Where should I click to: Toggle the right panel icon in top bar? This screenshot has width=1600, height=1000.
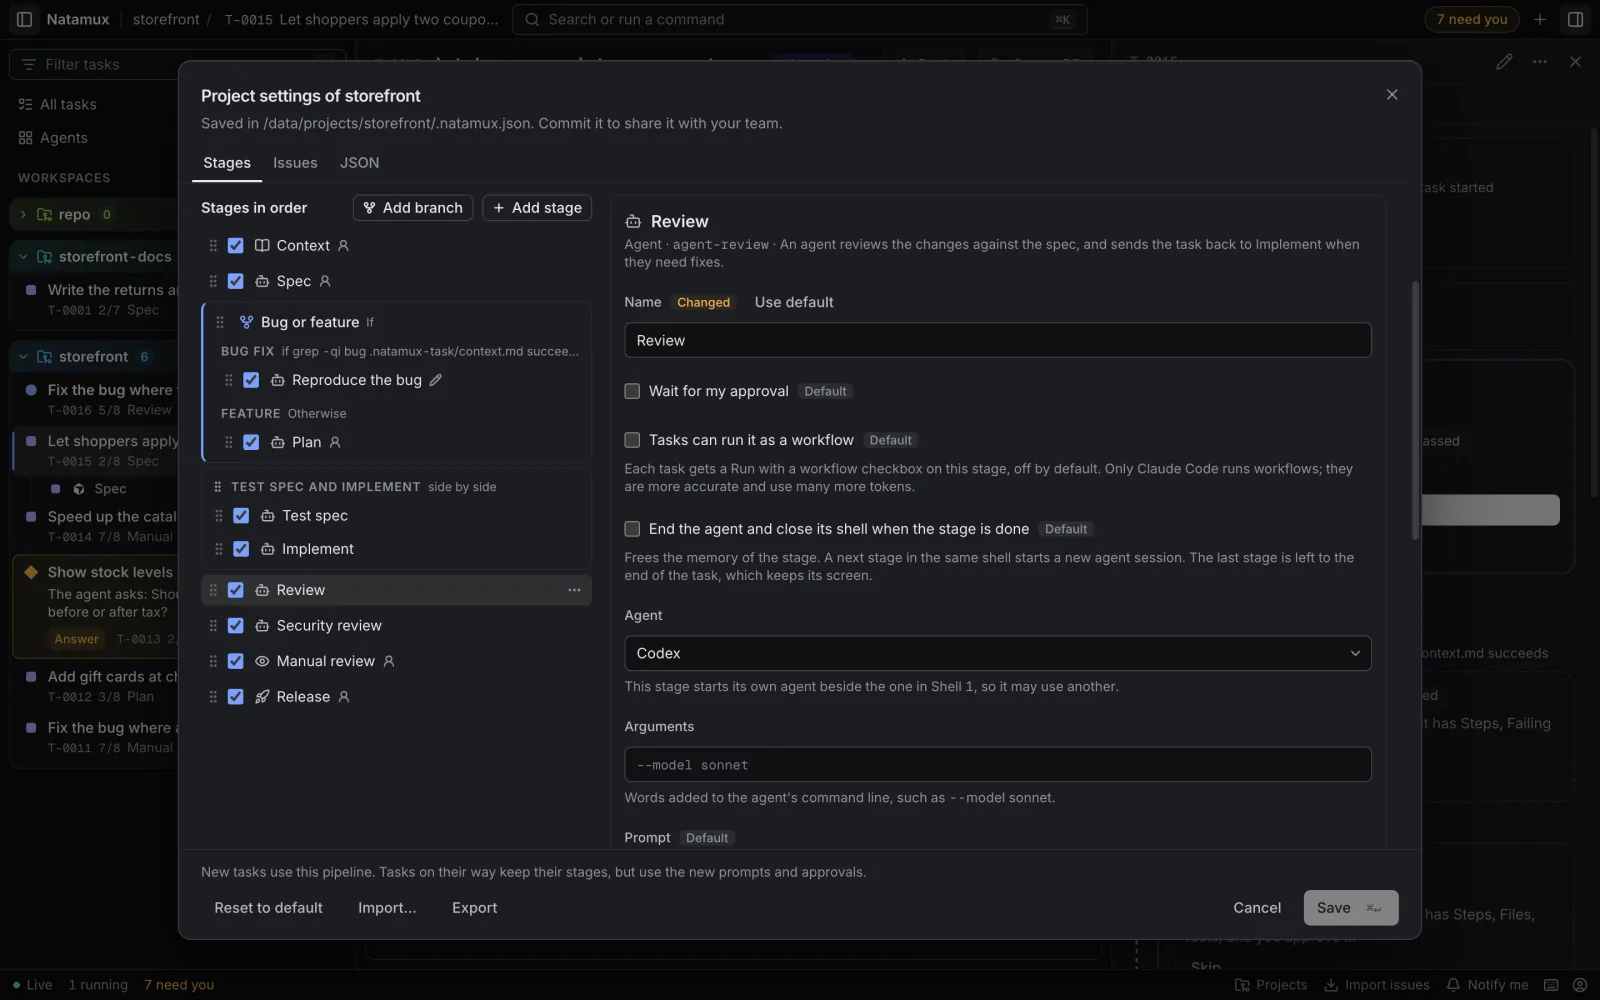(1575, 19)
